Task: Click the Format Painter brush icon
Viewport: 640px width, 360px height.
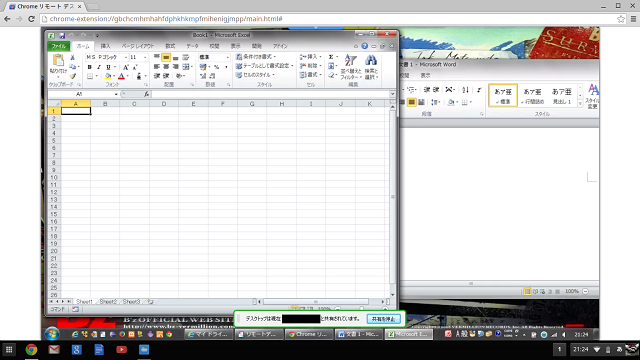Action: (x=73, y=76)
